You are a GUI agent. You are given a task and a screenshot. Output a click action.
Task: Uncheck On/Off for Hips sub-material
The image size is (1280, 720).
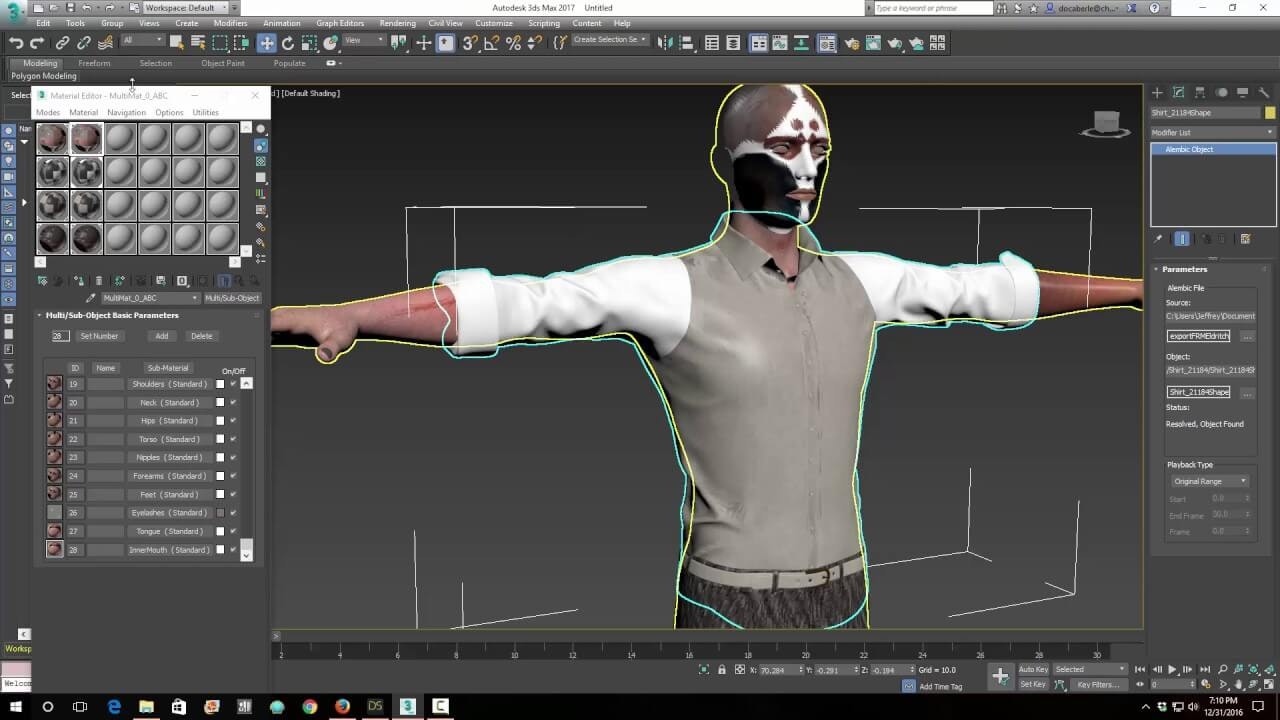[x=233, y=421]
